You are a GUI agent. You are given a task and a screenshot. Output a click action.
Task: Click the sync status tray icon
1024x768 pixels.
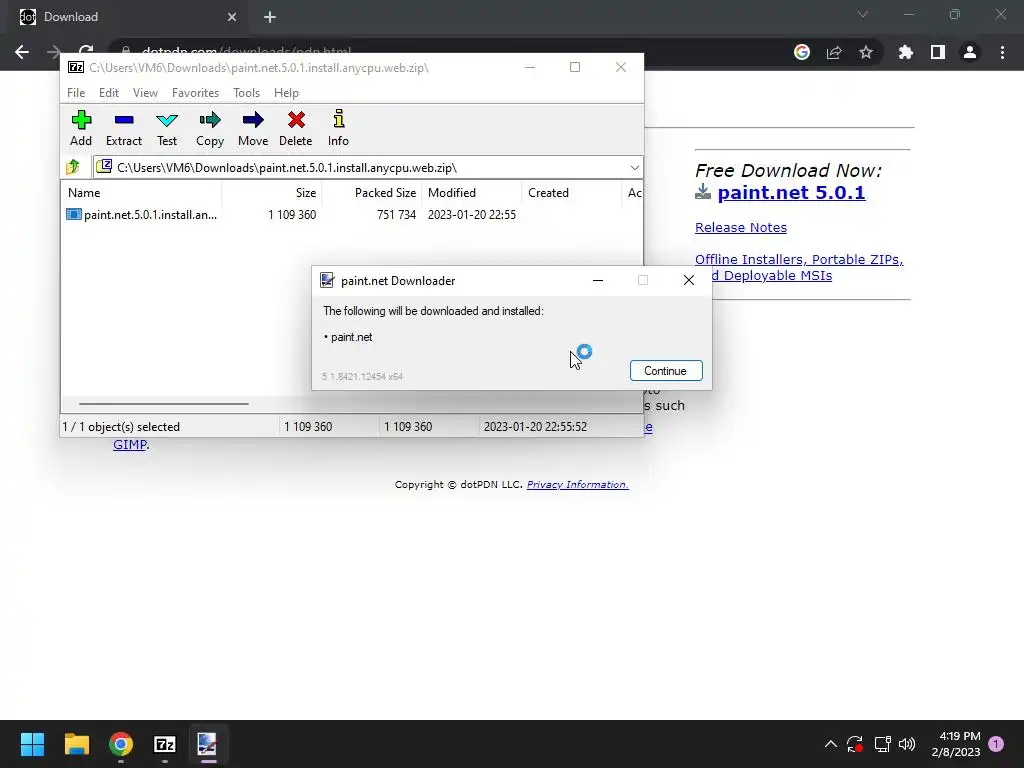point(855,744)
